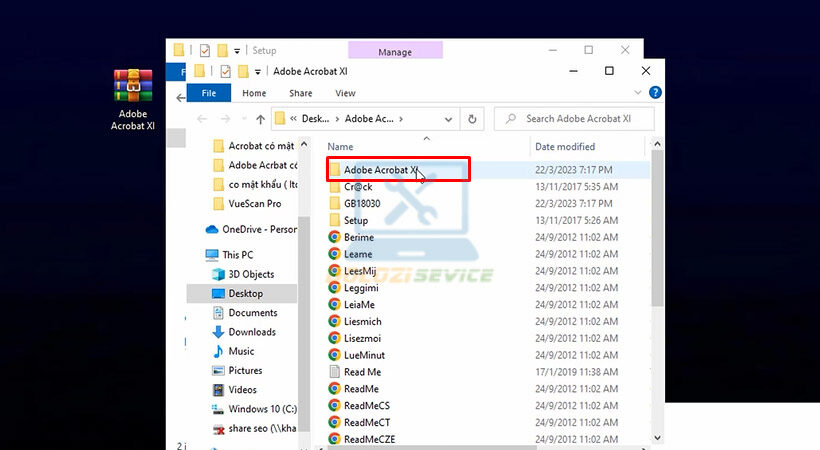The image size is (820, 450).
Task: Open the File tab in Adobe Acrobat XI window
Action: click(x=209, y=93)
